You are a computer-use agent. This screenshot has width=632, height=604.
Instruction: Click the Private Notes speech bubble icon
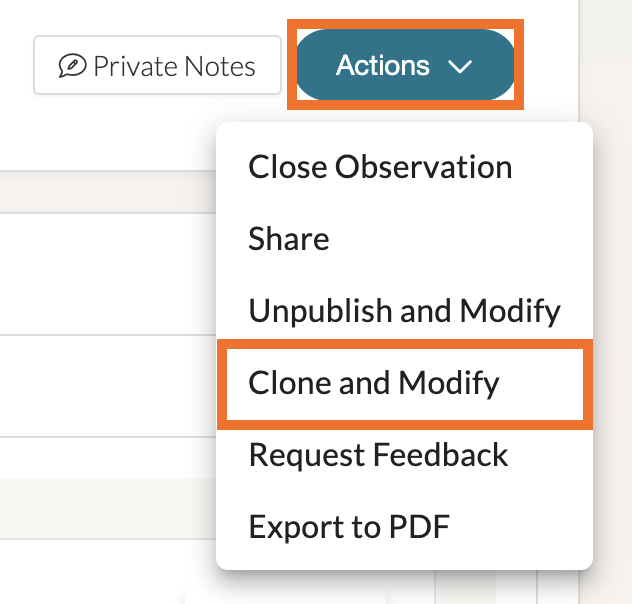coord(73,66)
